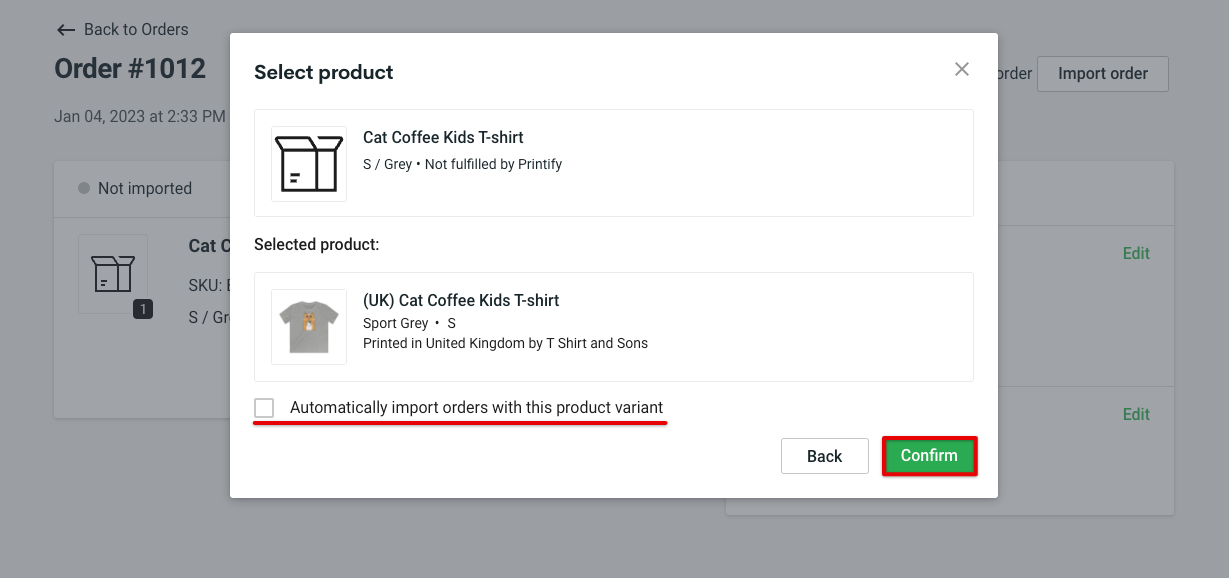Screen dimensions: 1229x578
Task: Click the Import order button
Action: click(1102, 73)
